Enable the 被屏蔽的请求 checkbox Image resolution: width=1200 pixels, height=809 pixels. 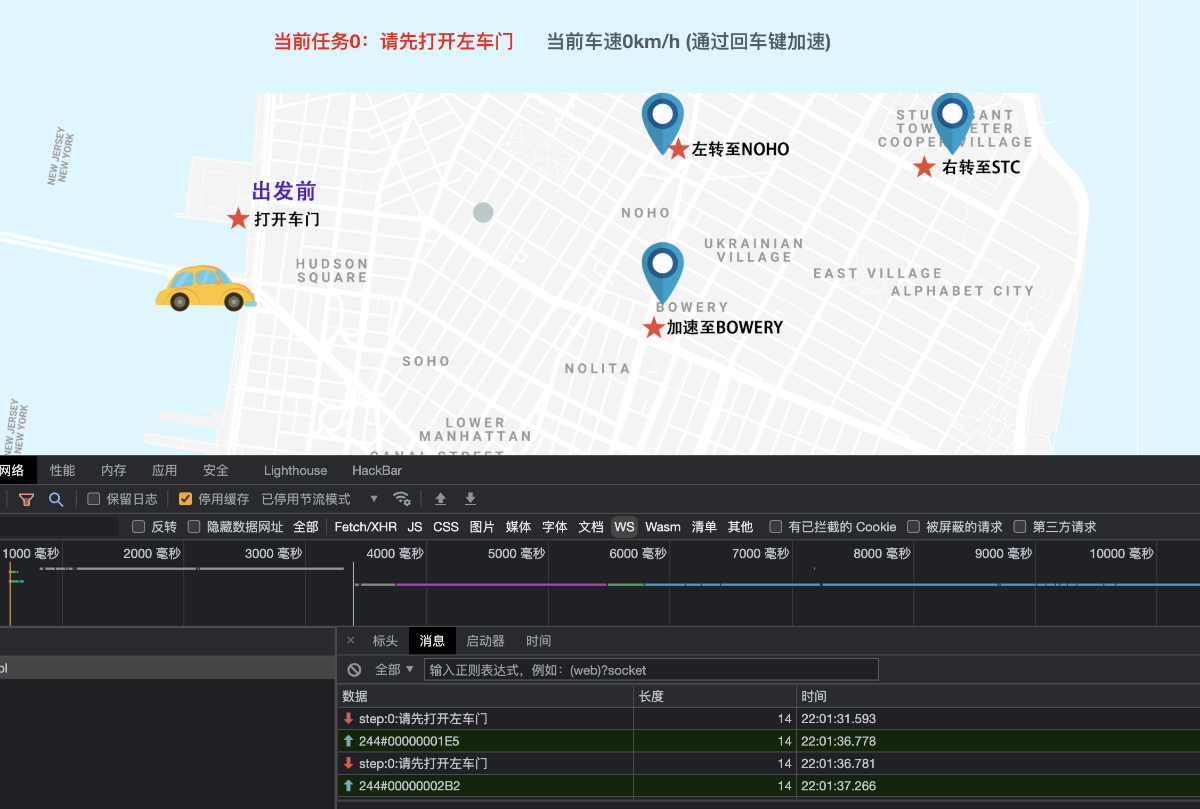tap(914, 527)
